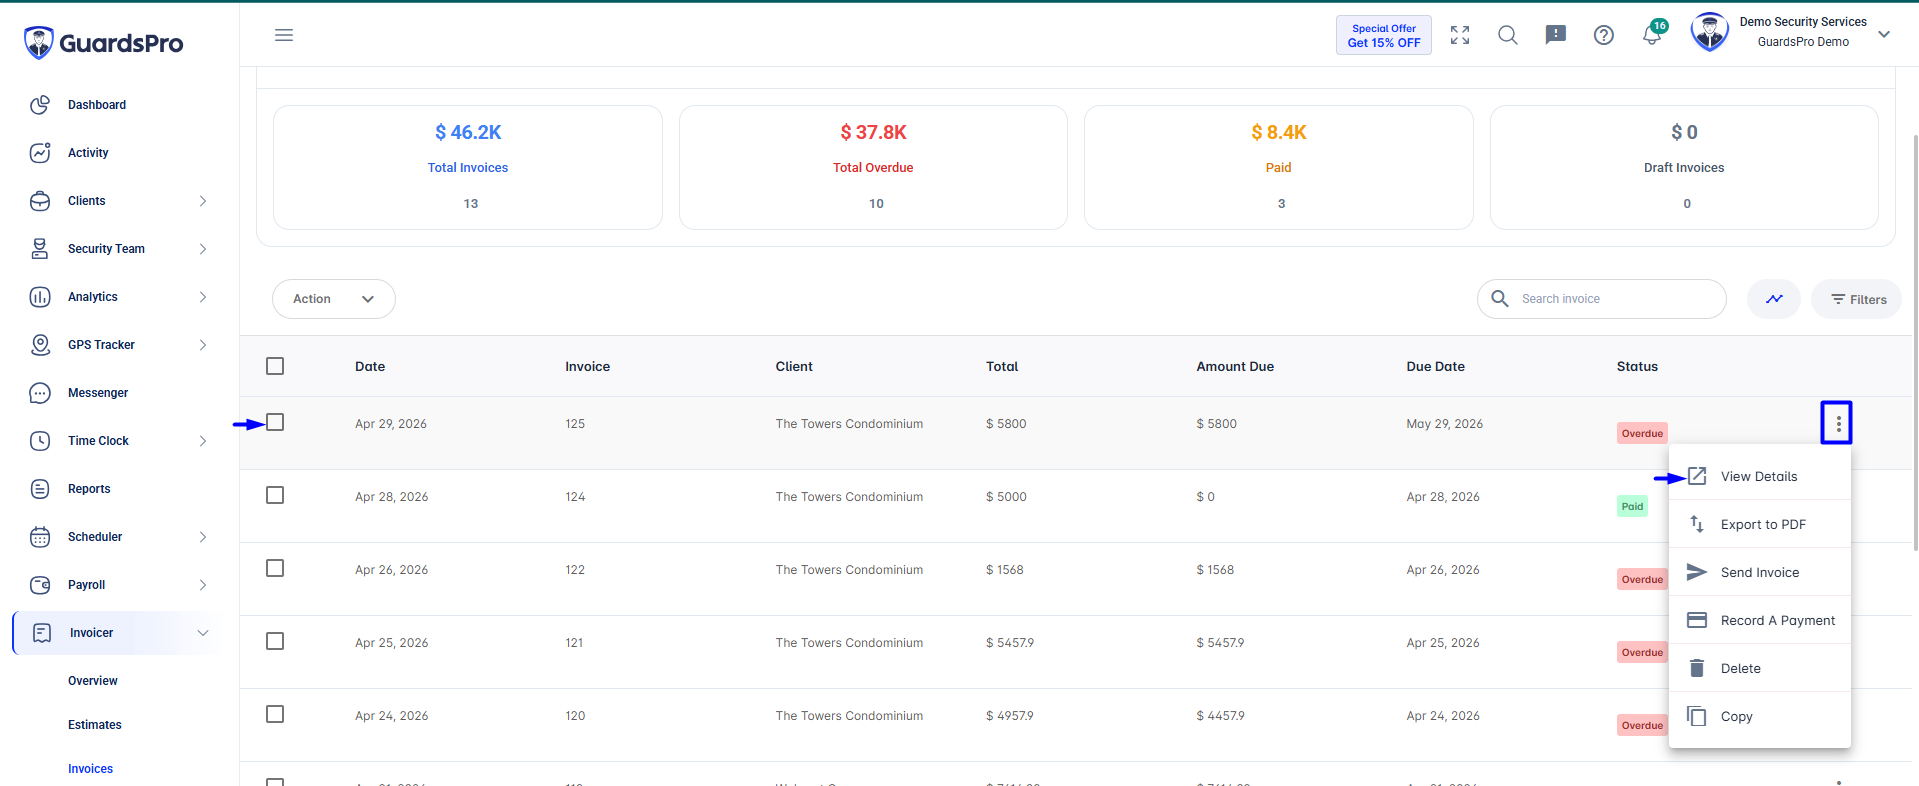This screenshot has height=786, width=1919.
Task: Click the Total Overdue summary card
Action: click(x=873, y=167)
